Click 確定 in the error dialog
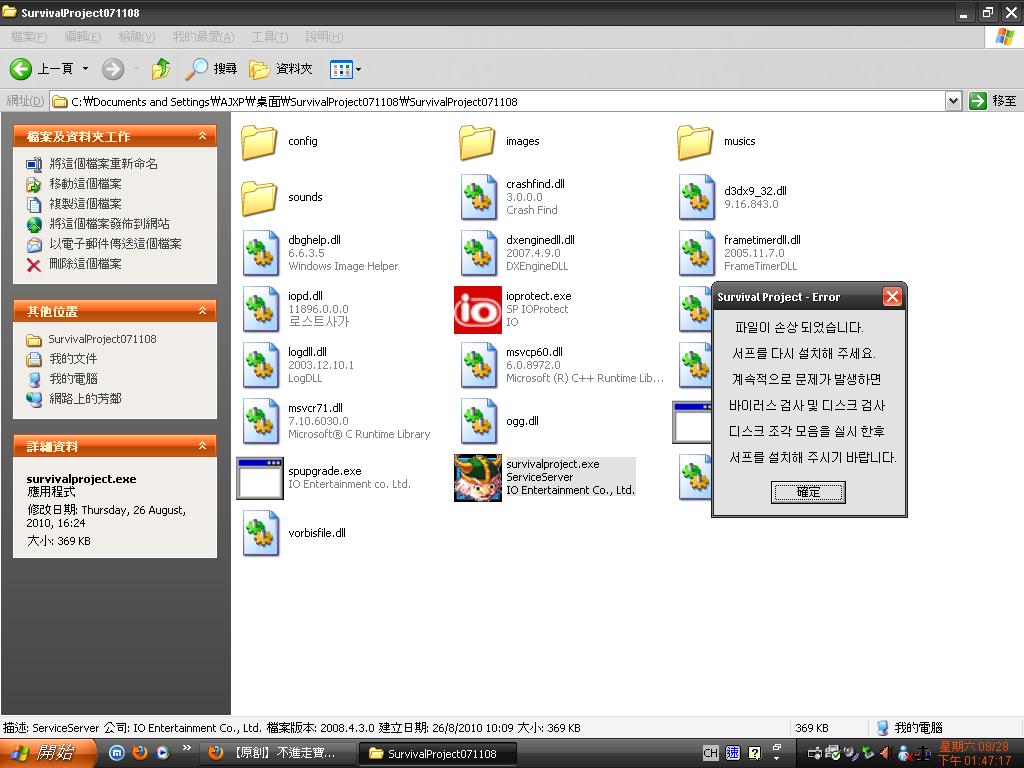 tap(808, 492)
